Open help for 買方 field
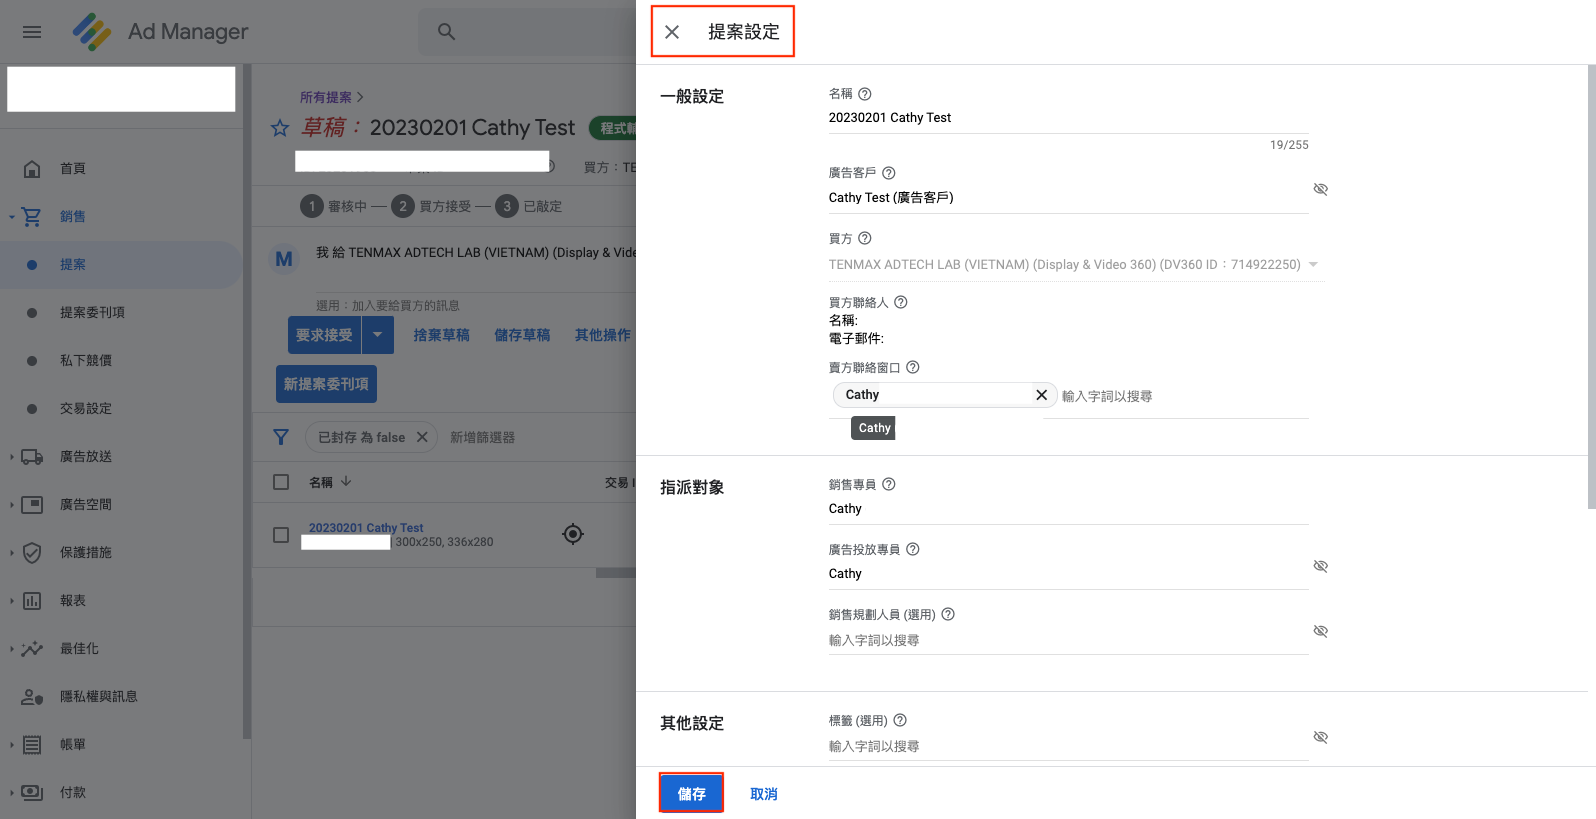The image size is (1596, 819). pyautogui.click(x=865, y=238)
